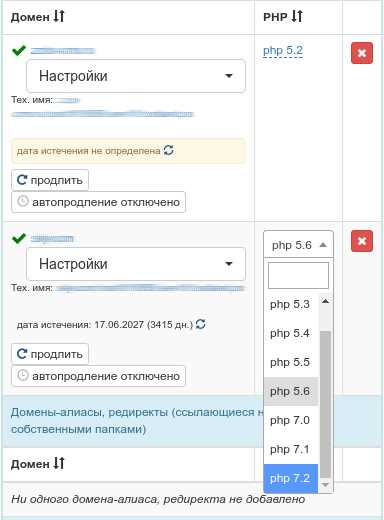The width and height of the screenshot is (384, 520).
Task: Open Настройки dropdown for second domain
Action: click(x=136, y=264)
